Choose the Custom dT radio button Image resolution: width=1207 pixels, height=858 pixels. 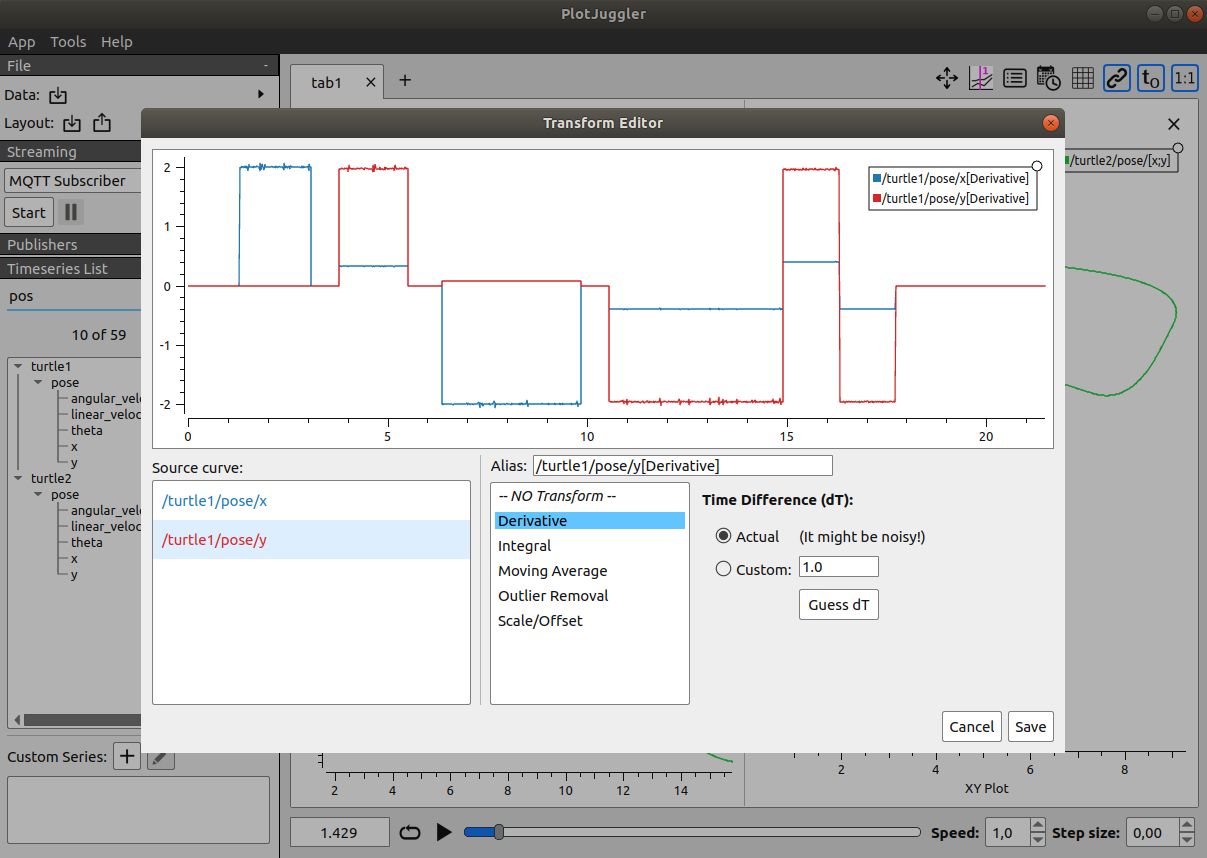pyautogui.click(x=723, y=568)
